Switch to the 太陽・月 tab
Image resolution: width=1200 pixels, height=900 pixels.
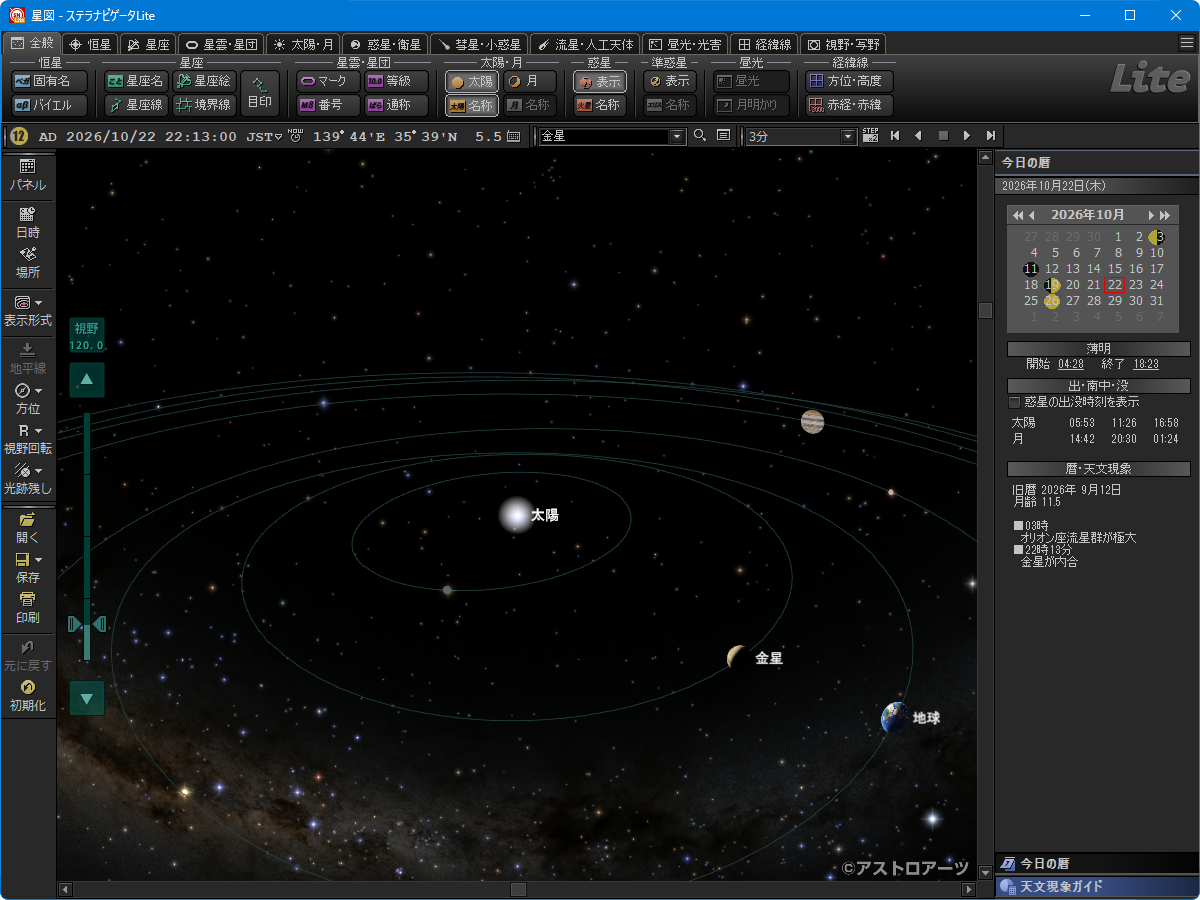304,44
